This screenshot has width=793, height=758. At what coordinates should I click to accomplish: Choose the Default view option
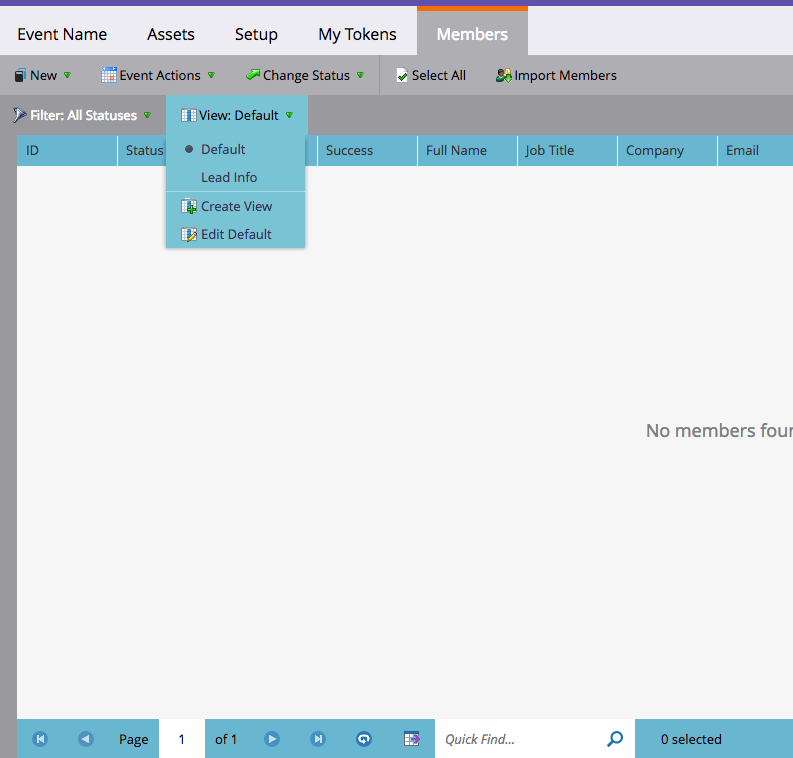[236, 150]
